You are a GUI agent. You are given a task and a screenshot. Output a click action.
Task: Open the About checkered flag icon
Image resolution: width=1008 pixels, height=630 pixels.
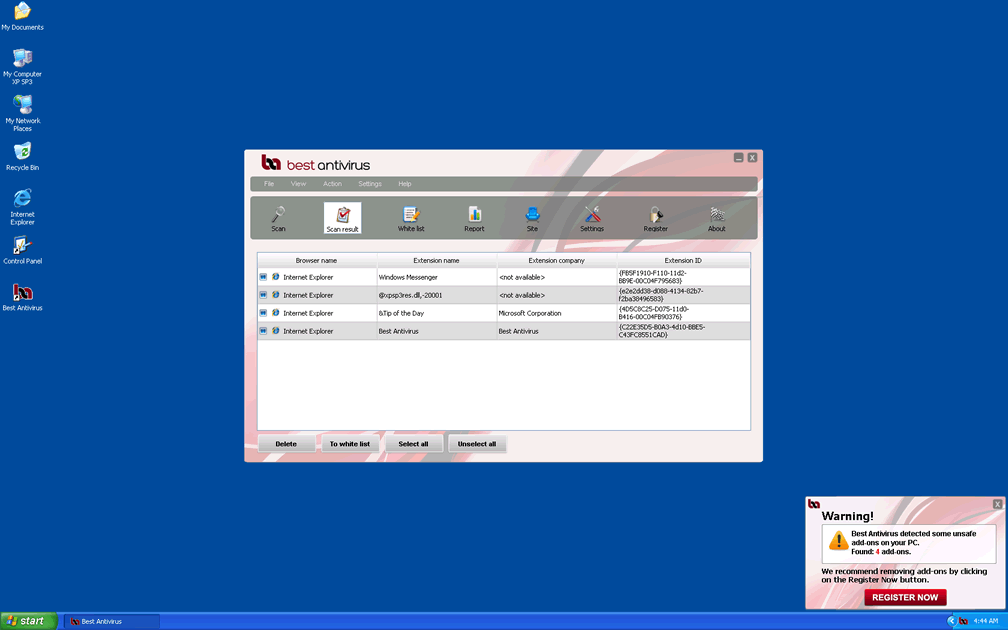(717, 218)
